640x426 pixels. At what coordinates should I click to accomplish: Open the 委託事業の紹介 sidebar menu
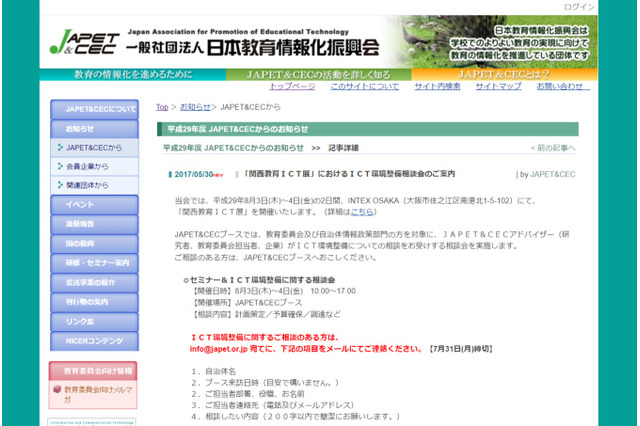(94, 282)
